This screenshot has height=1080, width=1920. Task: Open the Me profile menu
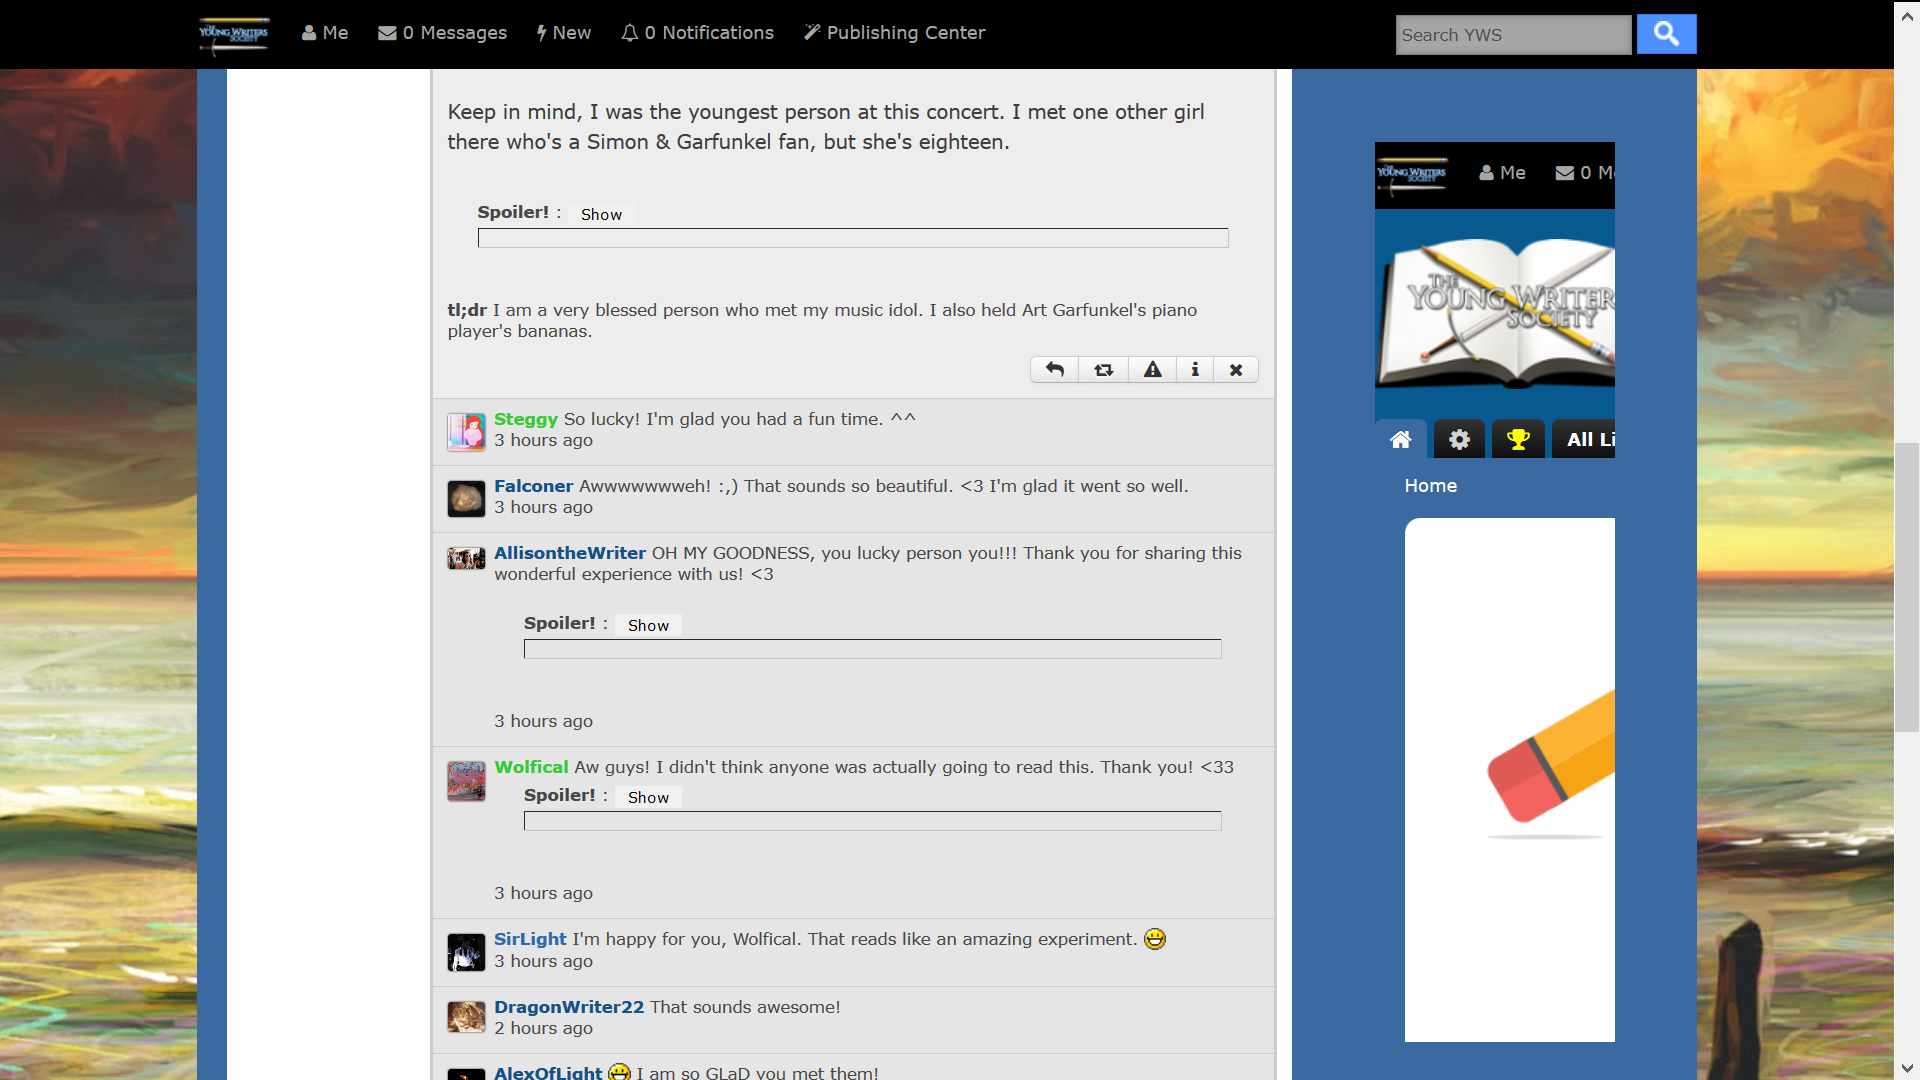click(x=325, y=33)
